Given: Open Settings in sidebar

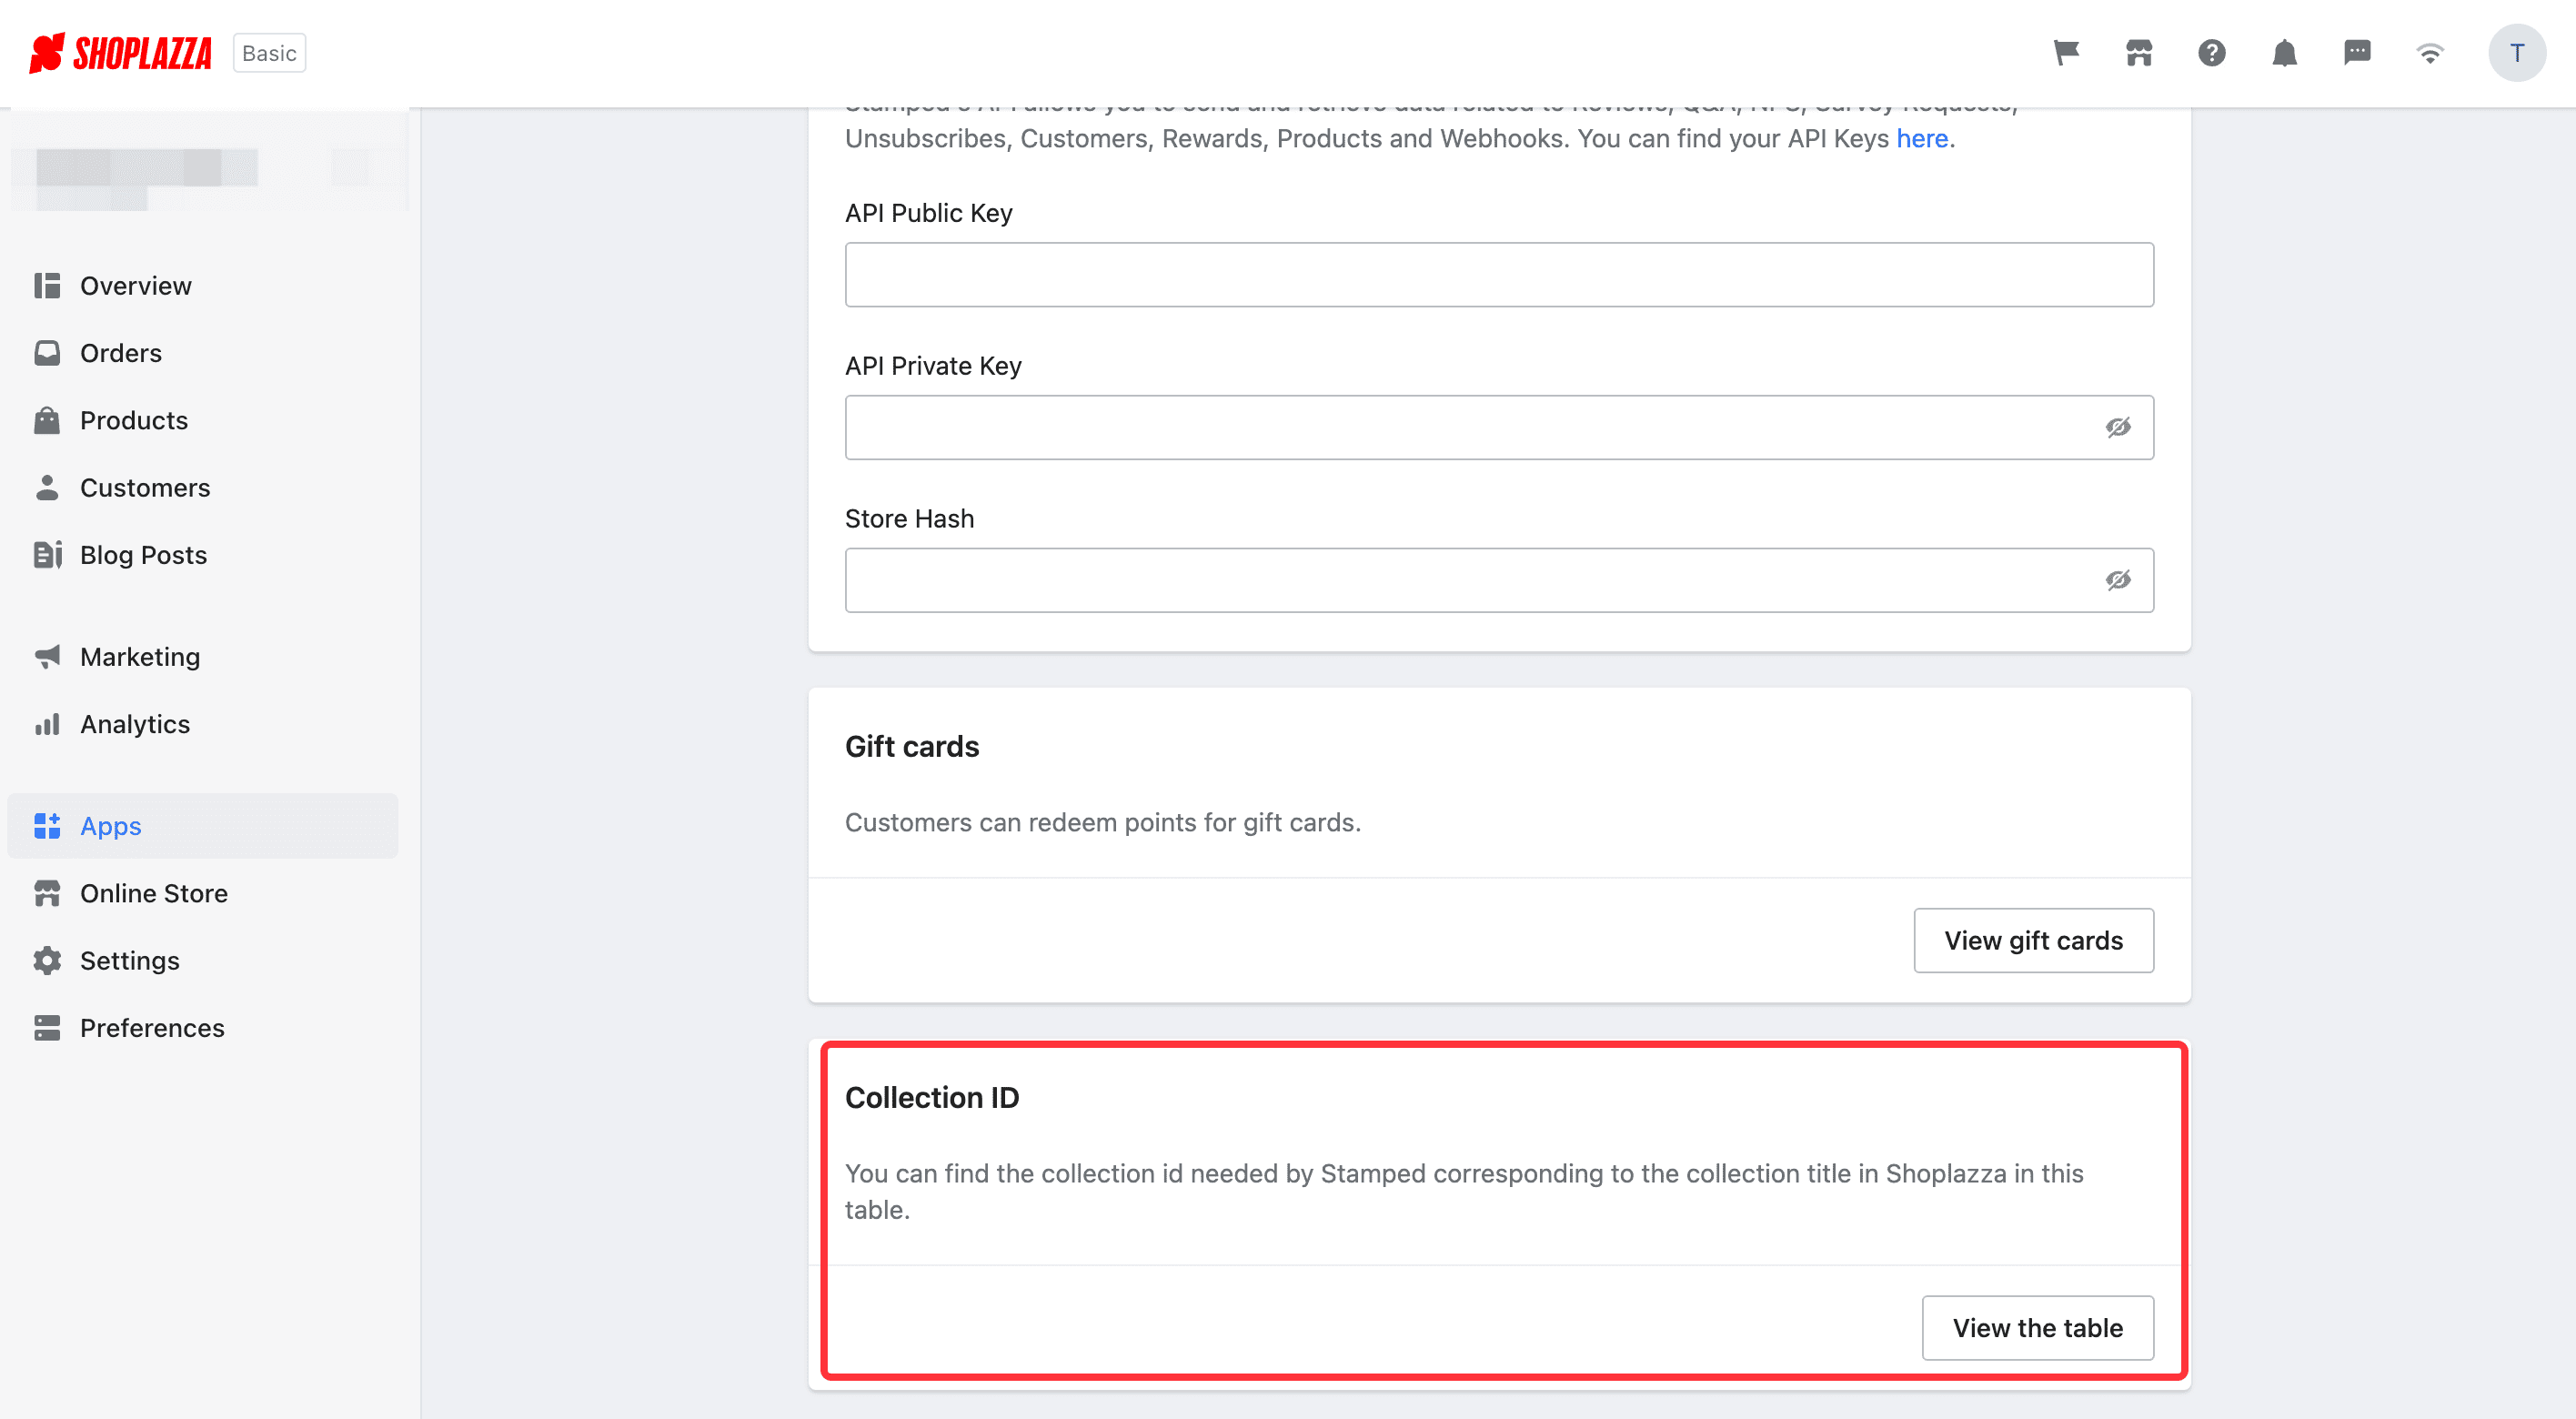Looking at the screenshot, I should 203,961.
